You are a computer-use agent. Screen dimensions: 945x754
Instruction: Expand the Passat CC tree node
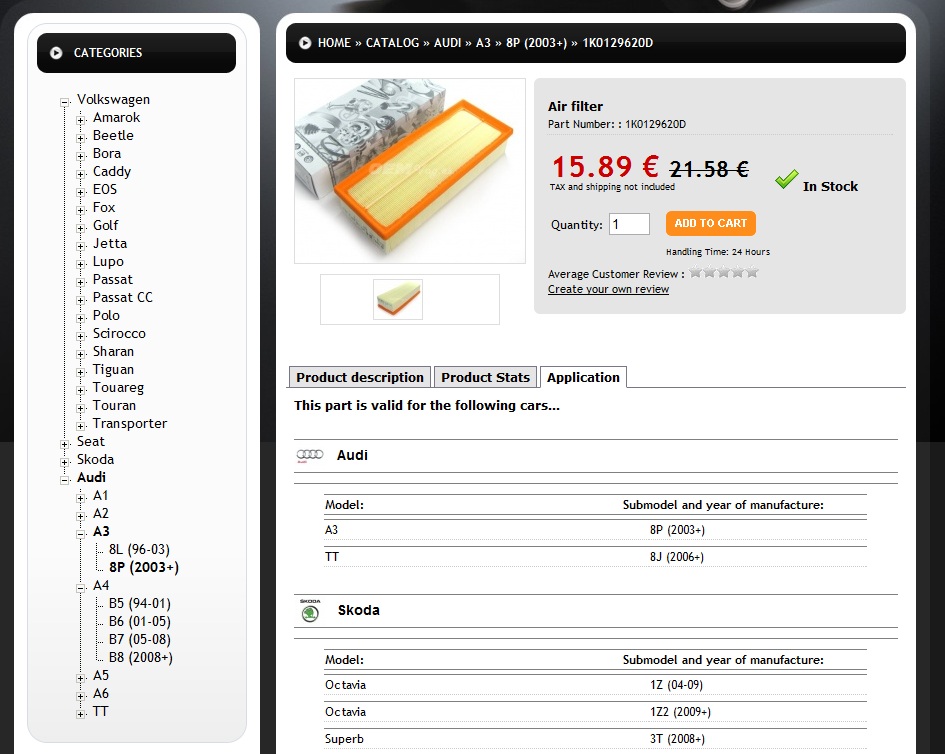[81, 300]
